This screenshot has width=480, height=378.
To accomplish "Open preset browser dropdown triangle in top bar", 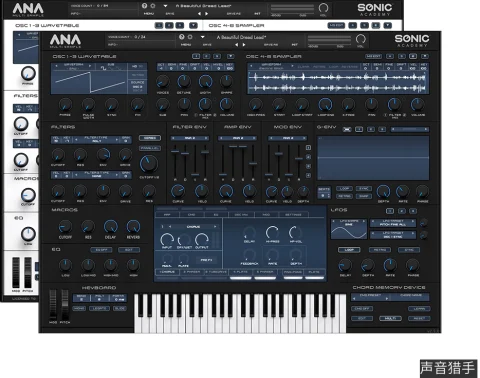I will click(x=202, y=37).
